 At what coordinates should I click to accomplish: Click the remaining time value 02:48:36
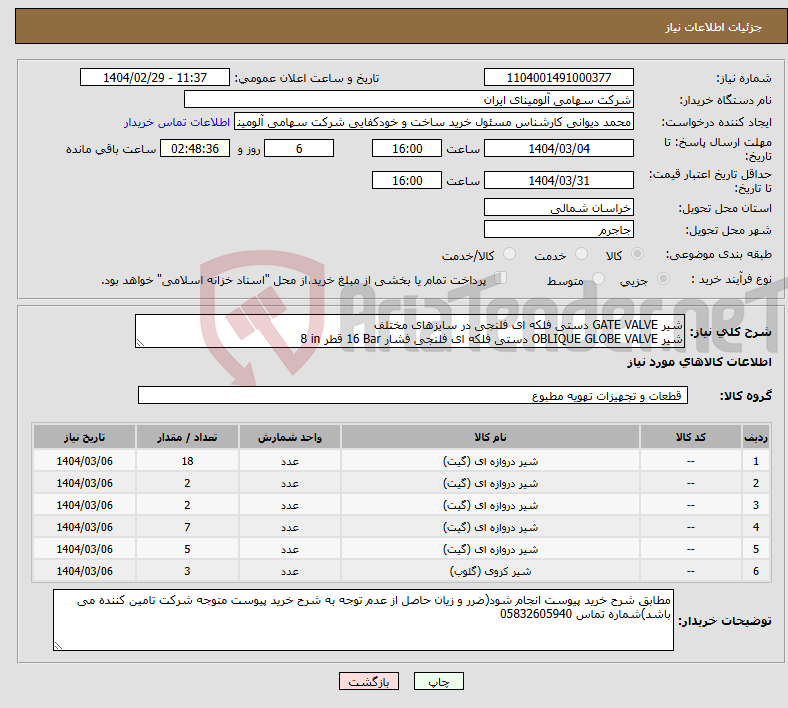[195, 148]
